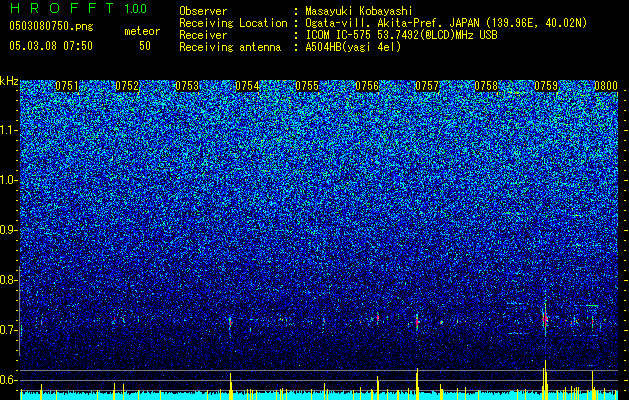629x400 pixels.
Task: Click the 0755 time marker
Action: [307, 86]
